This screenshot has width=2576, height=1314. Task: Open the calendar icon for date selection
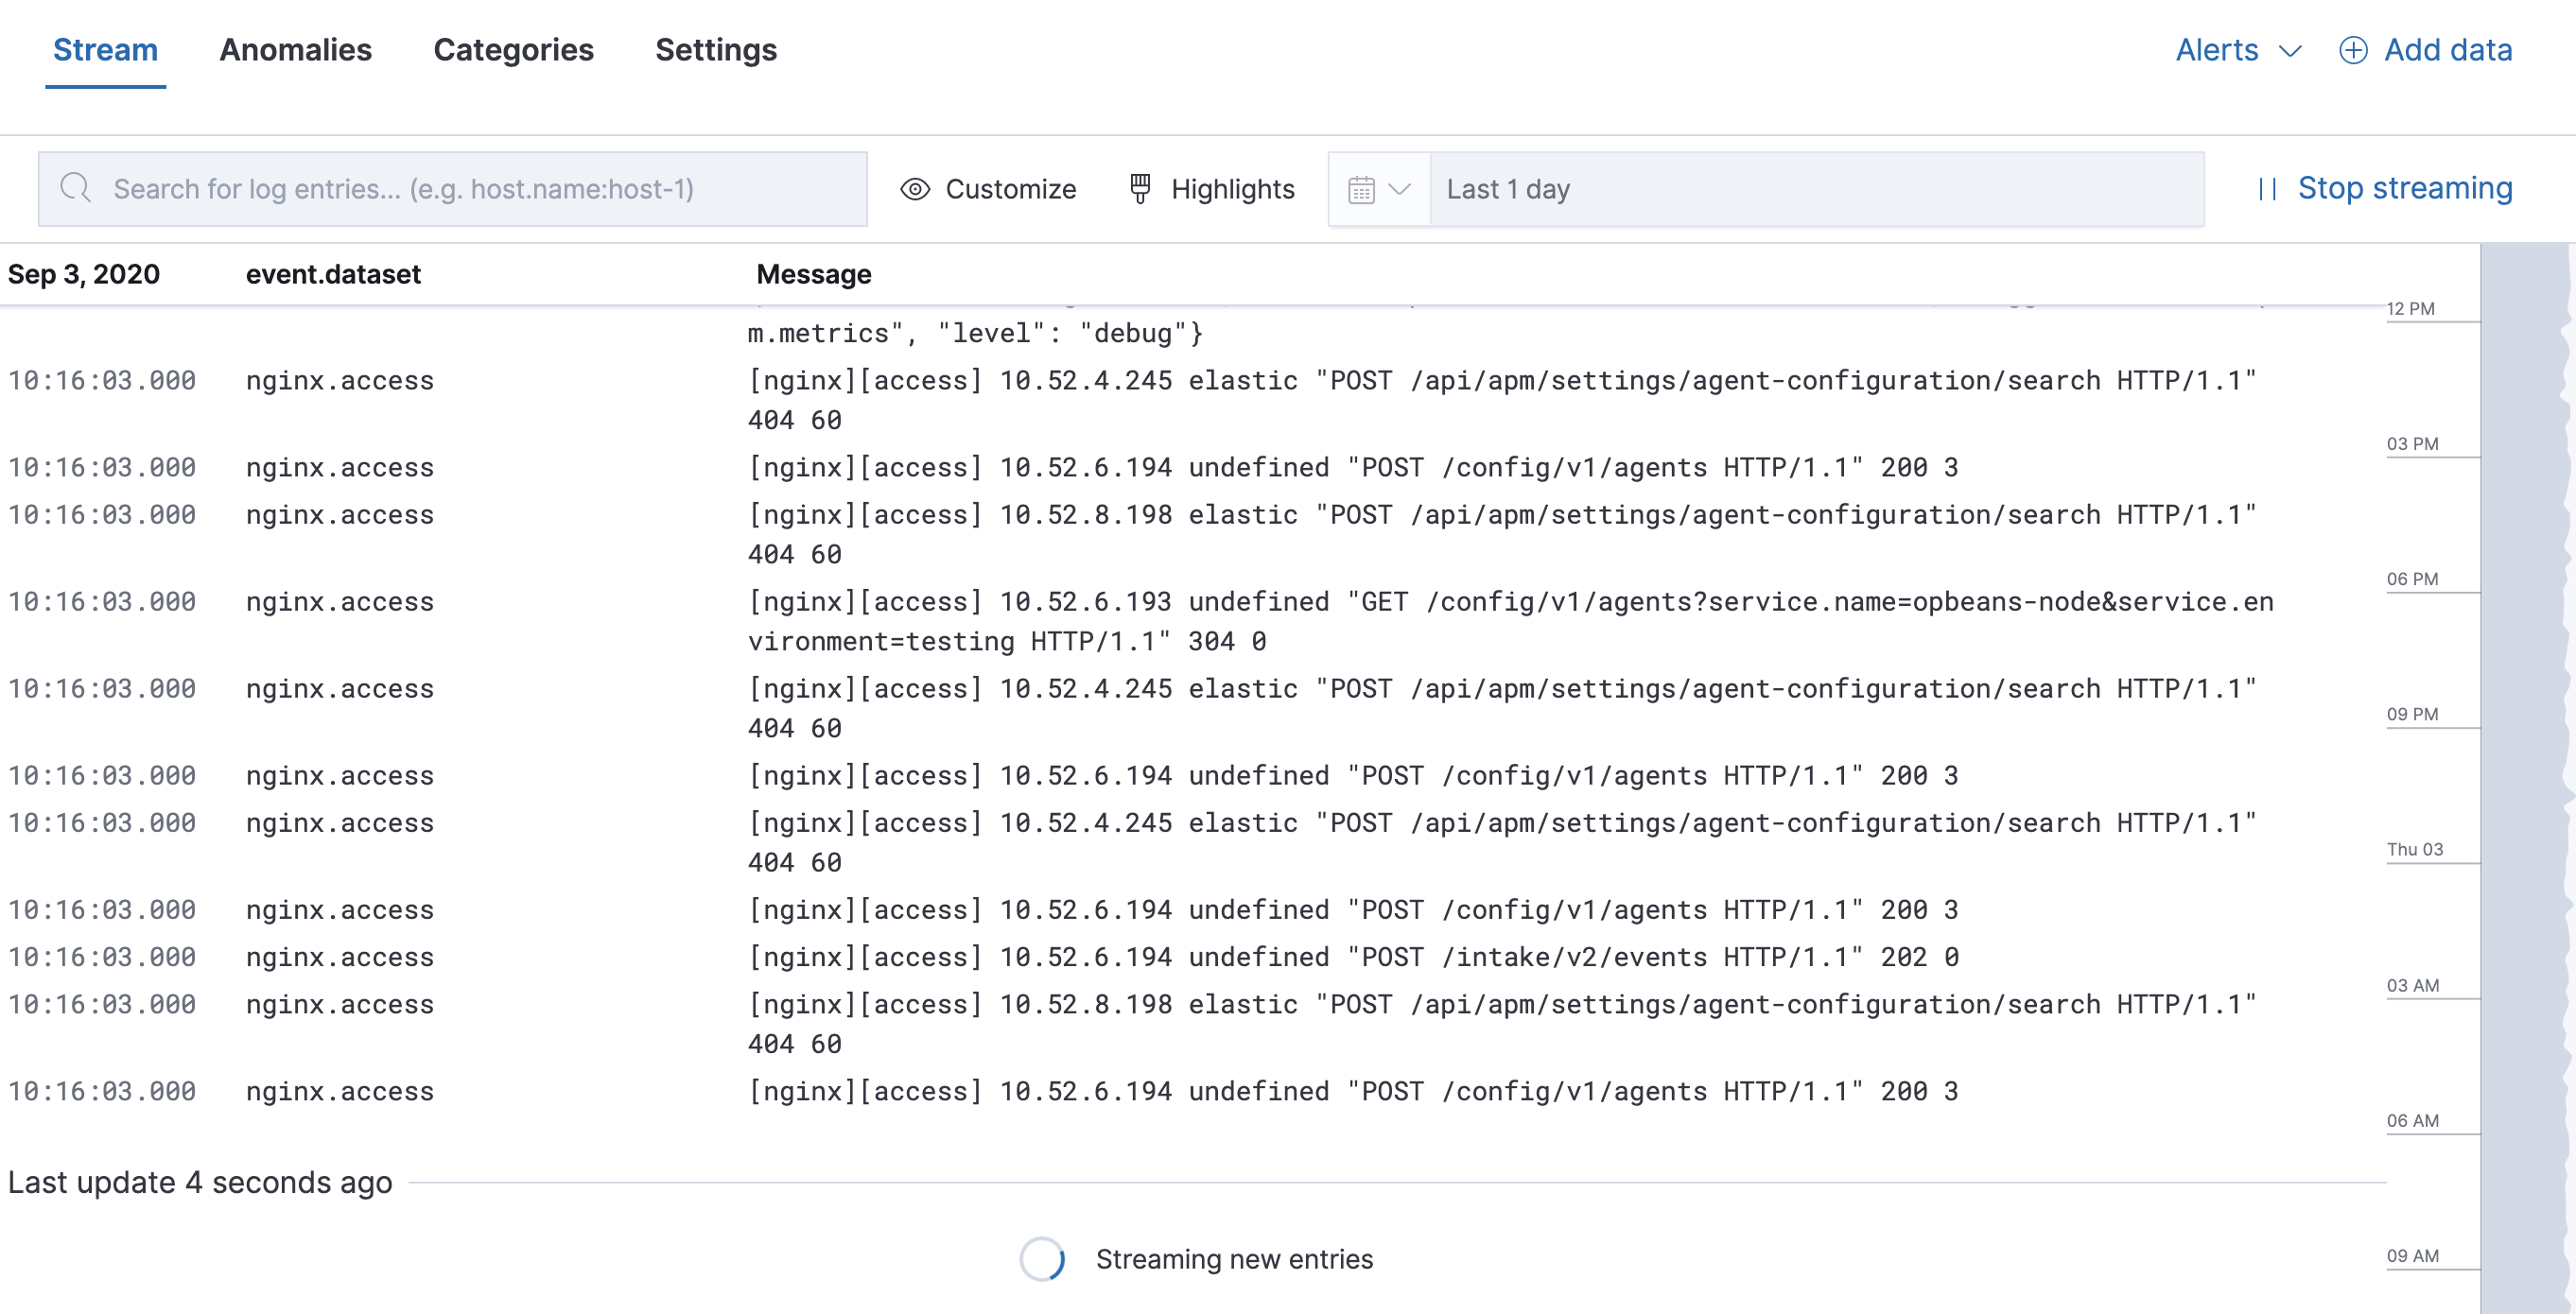click(1362, 188)
